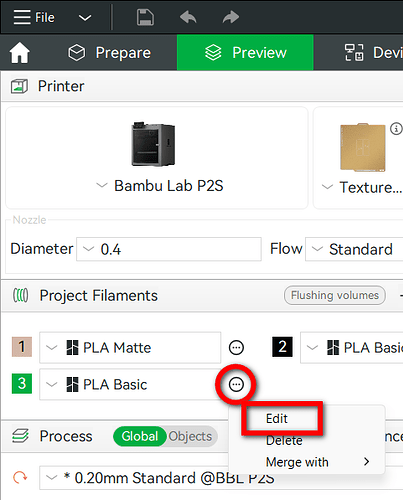Screen dimensions: 403x500
Task: Switch to the Prepare tab
Action: pyautogui.click(x=110, y=53)
